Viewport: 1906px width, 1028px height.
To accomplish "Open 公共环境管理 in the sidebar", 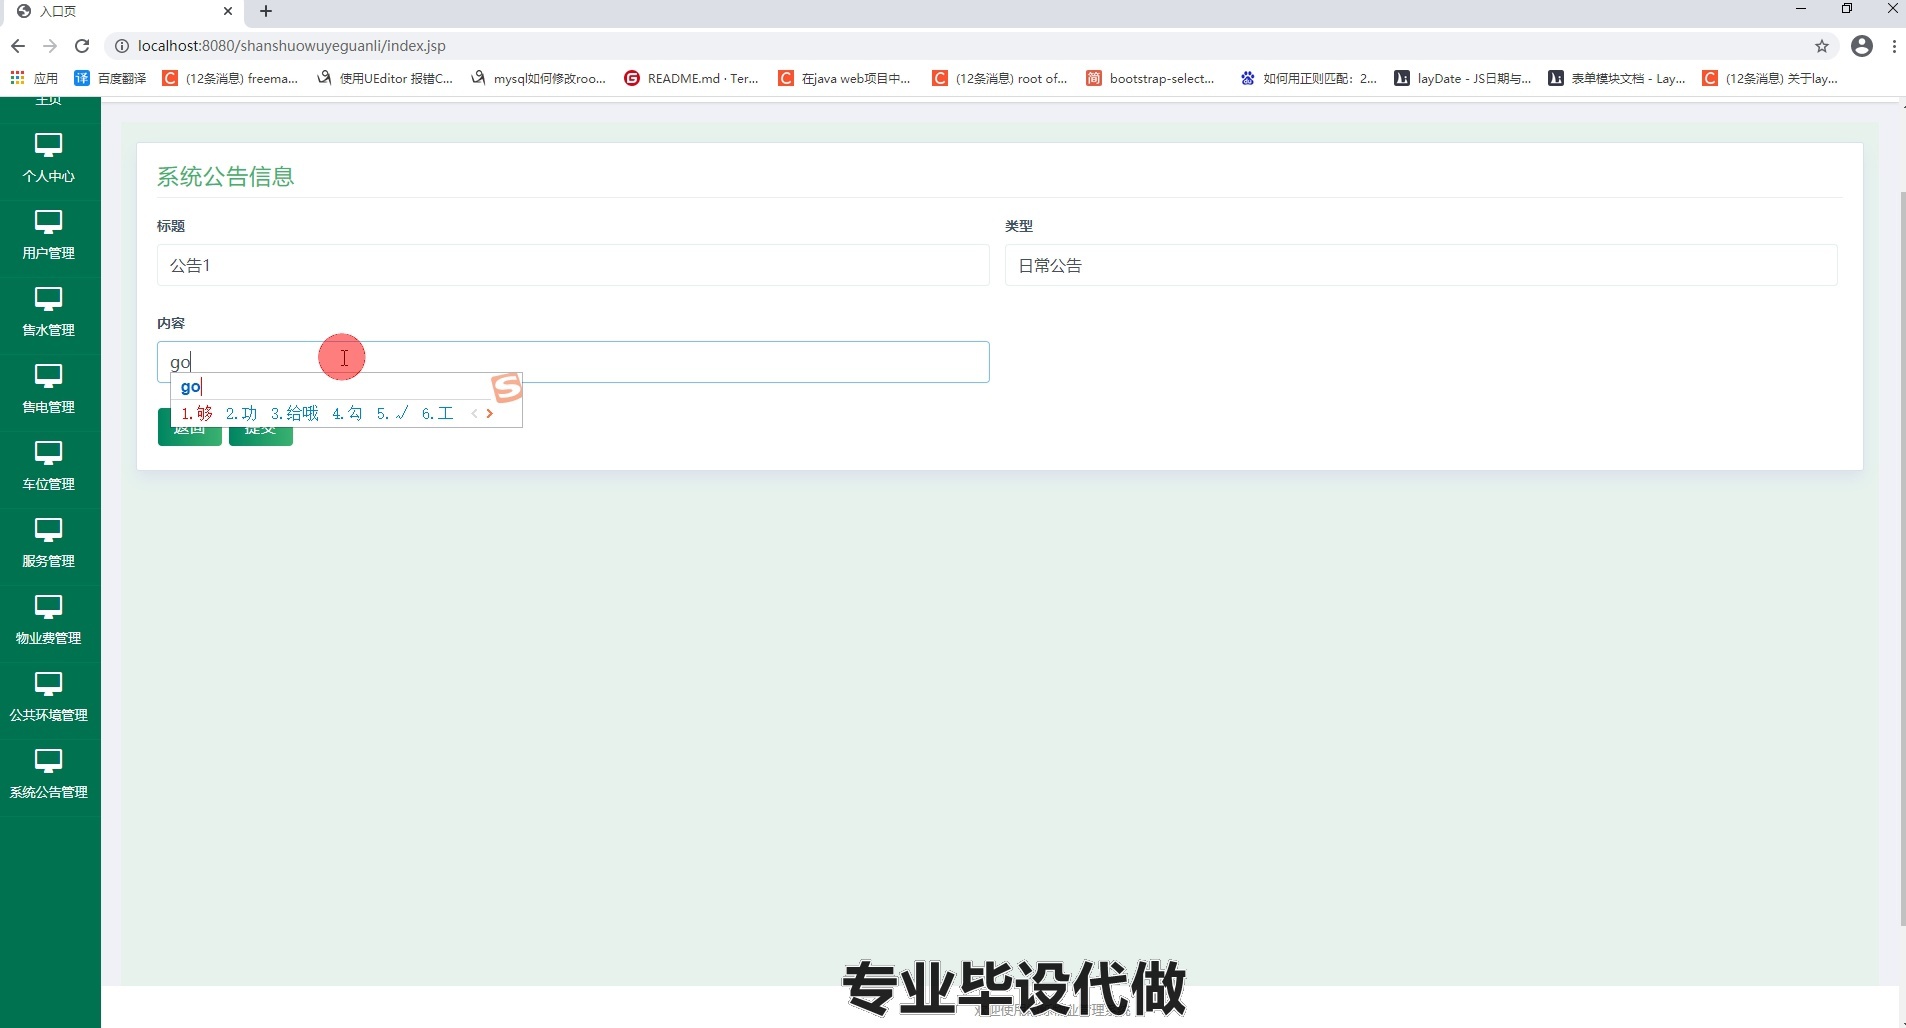I will pos(49,697).
